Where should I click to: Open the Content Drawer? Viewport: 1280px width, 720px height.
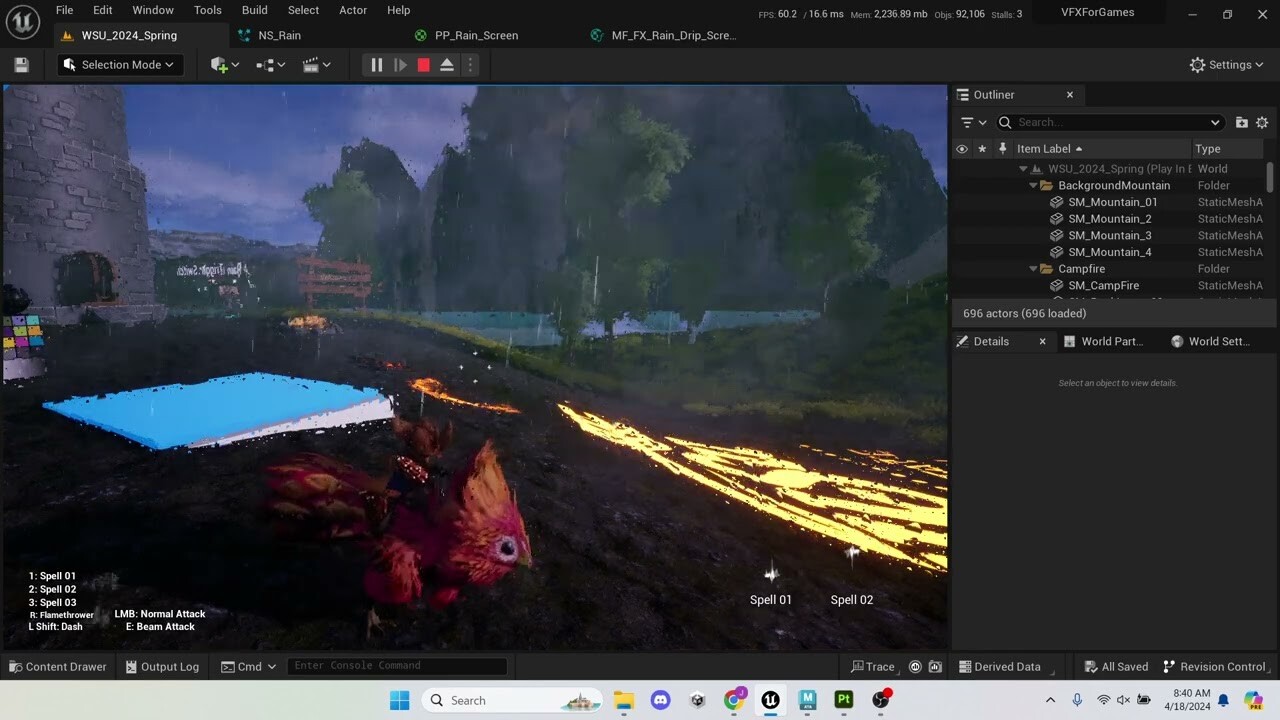57,666
